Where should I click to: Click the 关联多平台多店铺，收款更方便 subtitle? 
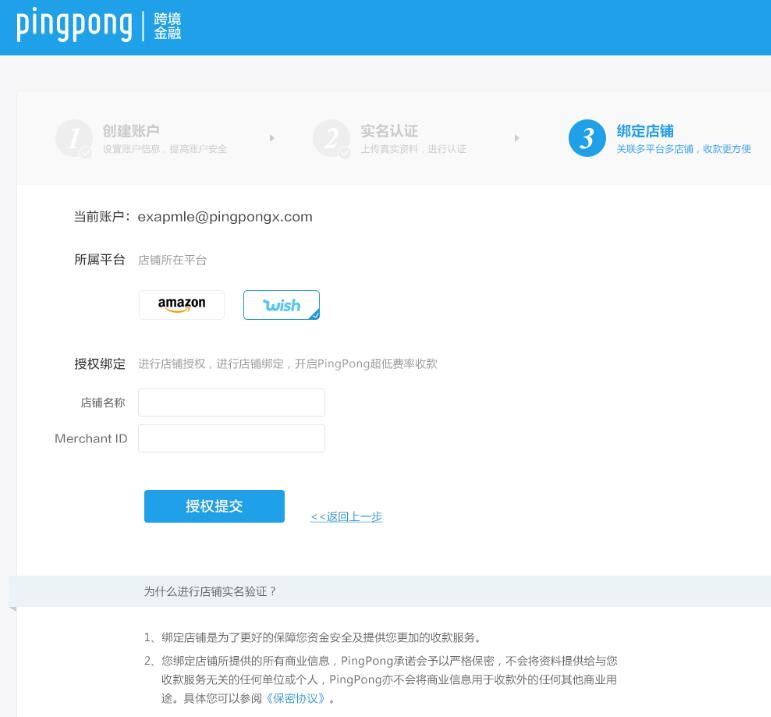point(684,149)
